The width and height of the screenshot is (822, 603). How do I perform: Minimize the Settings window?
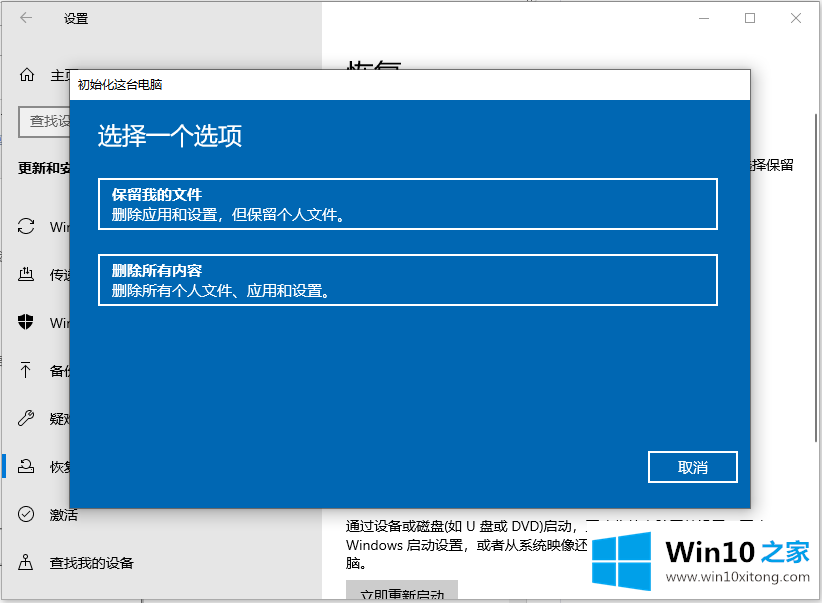pyautogui.click(x=704, y=18)
